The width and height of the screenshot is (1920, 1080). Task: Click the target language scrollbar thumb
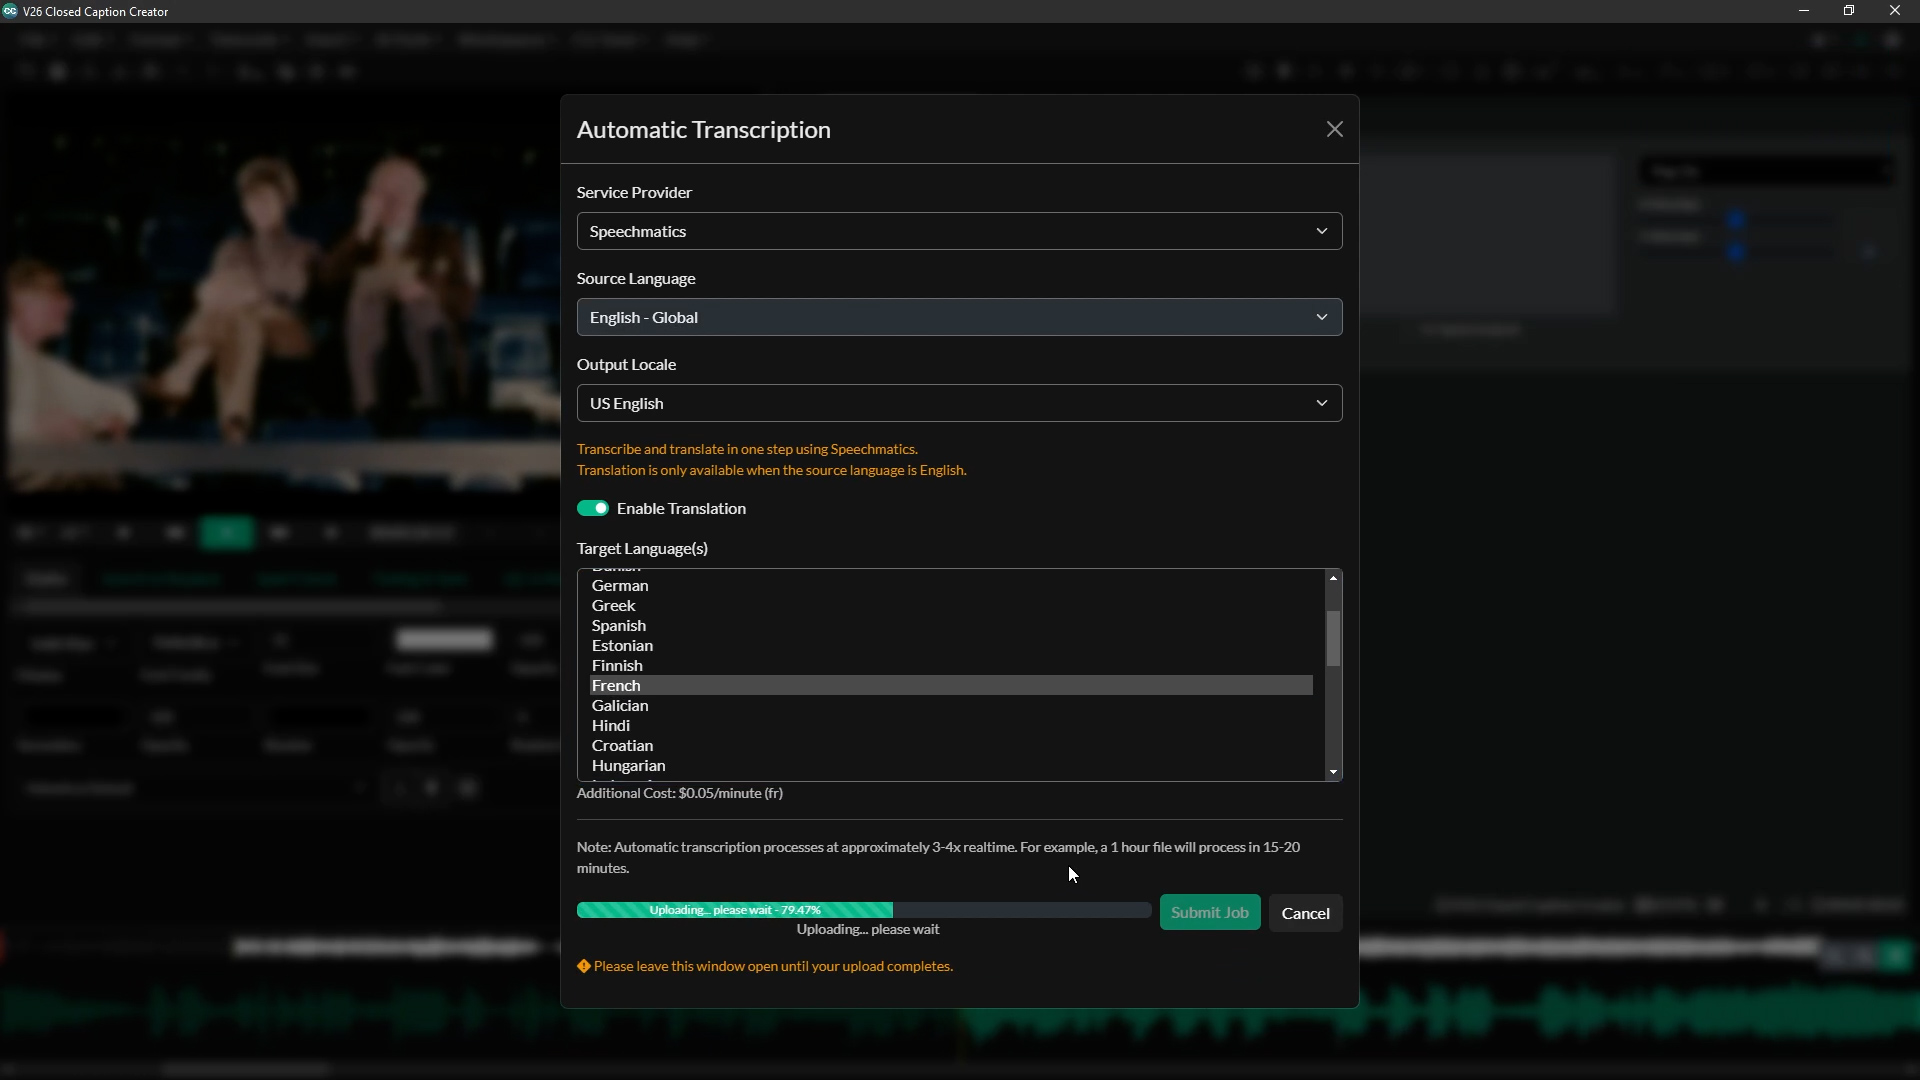tap(1333, 639)
